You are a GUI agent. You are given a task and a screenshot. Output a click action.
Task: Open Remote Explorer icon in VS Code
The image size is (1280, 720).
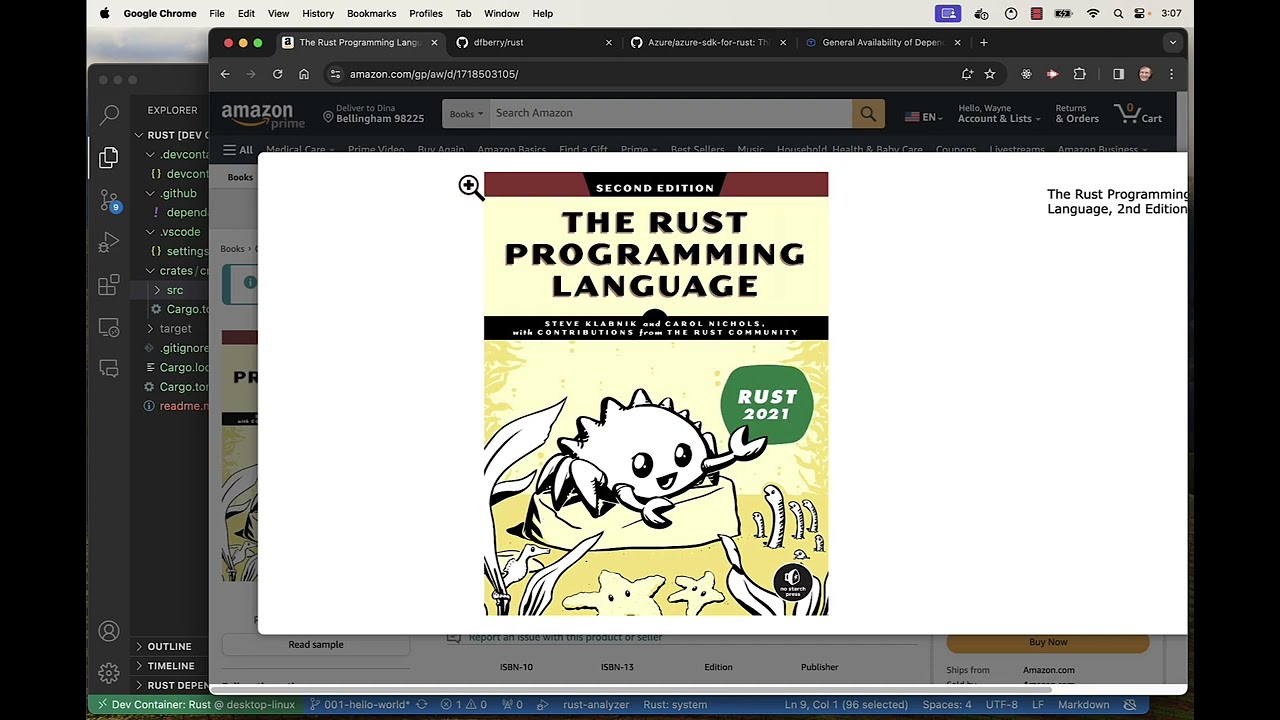(109, 327)
